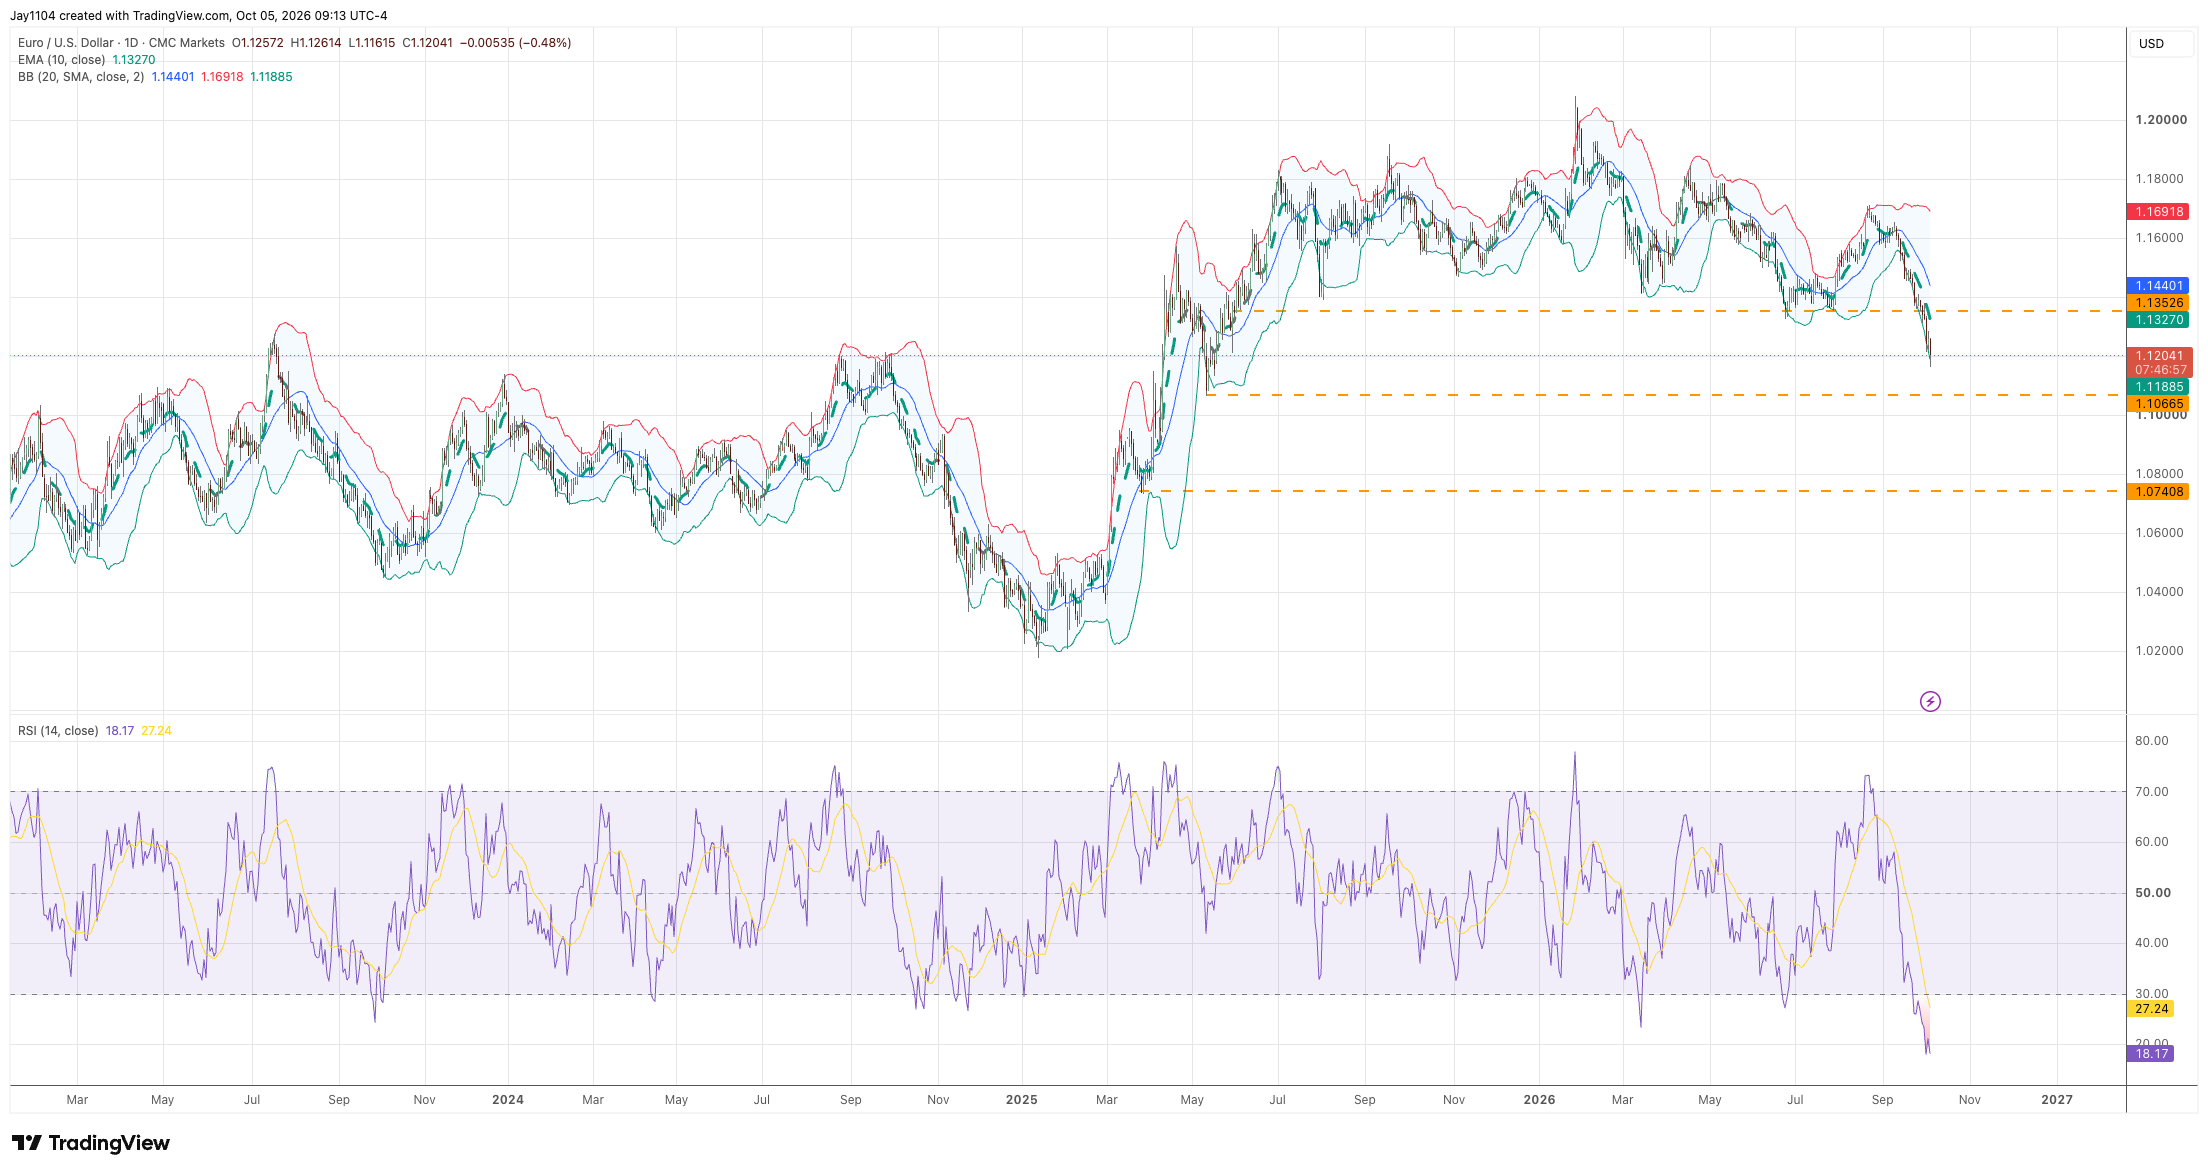Click the green 1.11885 lower band label
The width and height of the screenshot is (2208, 1173).
[2159, 387]
